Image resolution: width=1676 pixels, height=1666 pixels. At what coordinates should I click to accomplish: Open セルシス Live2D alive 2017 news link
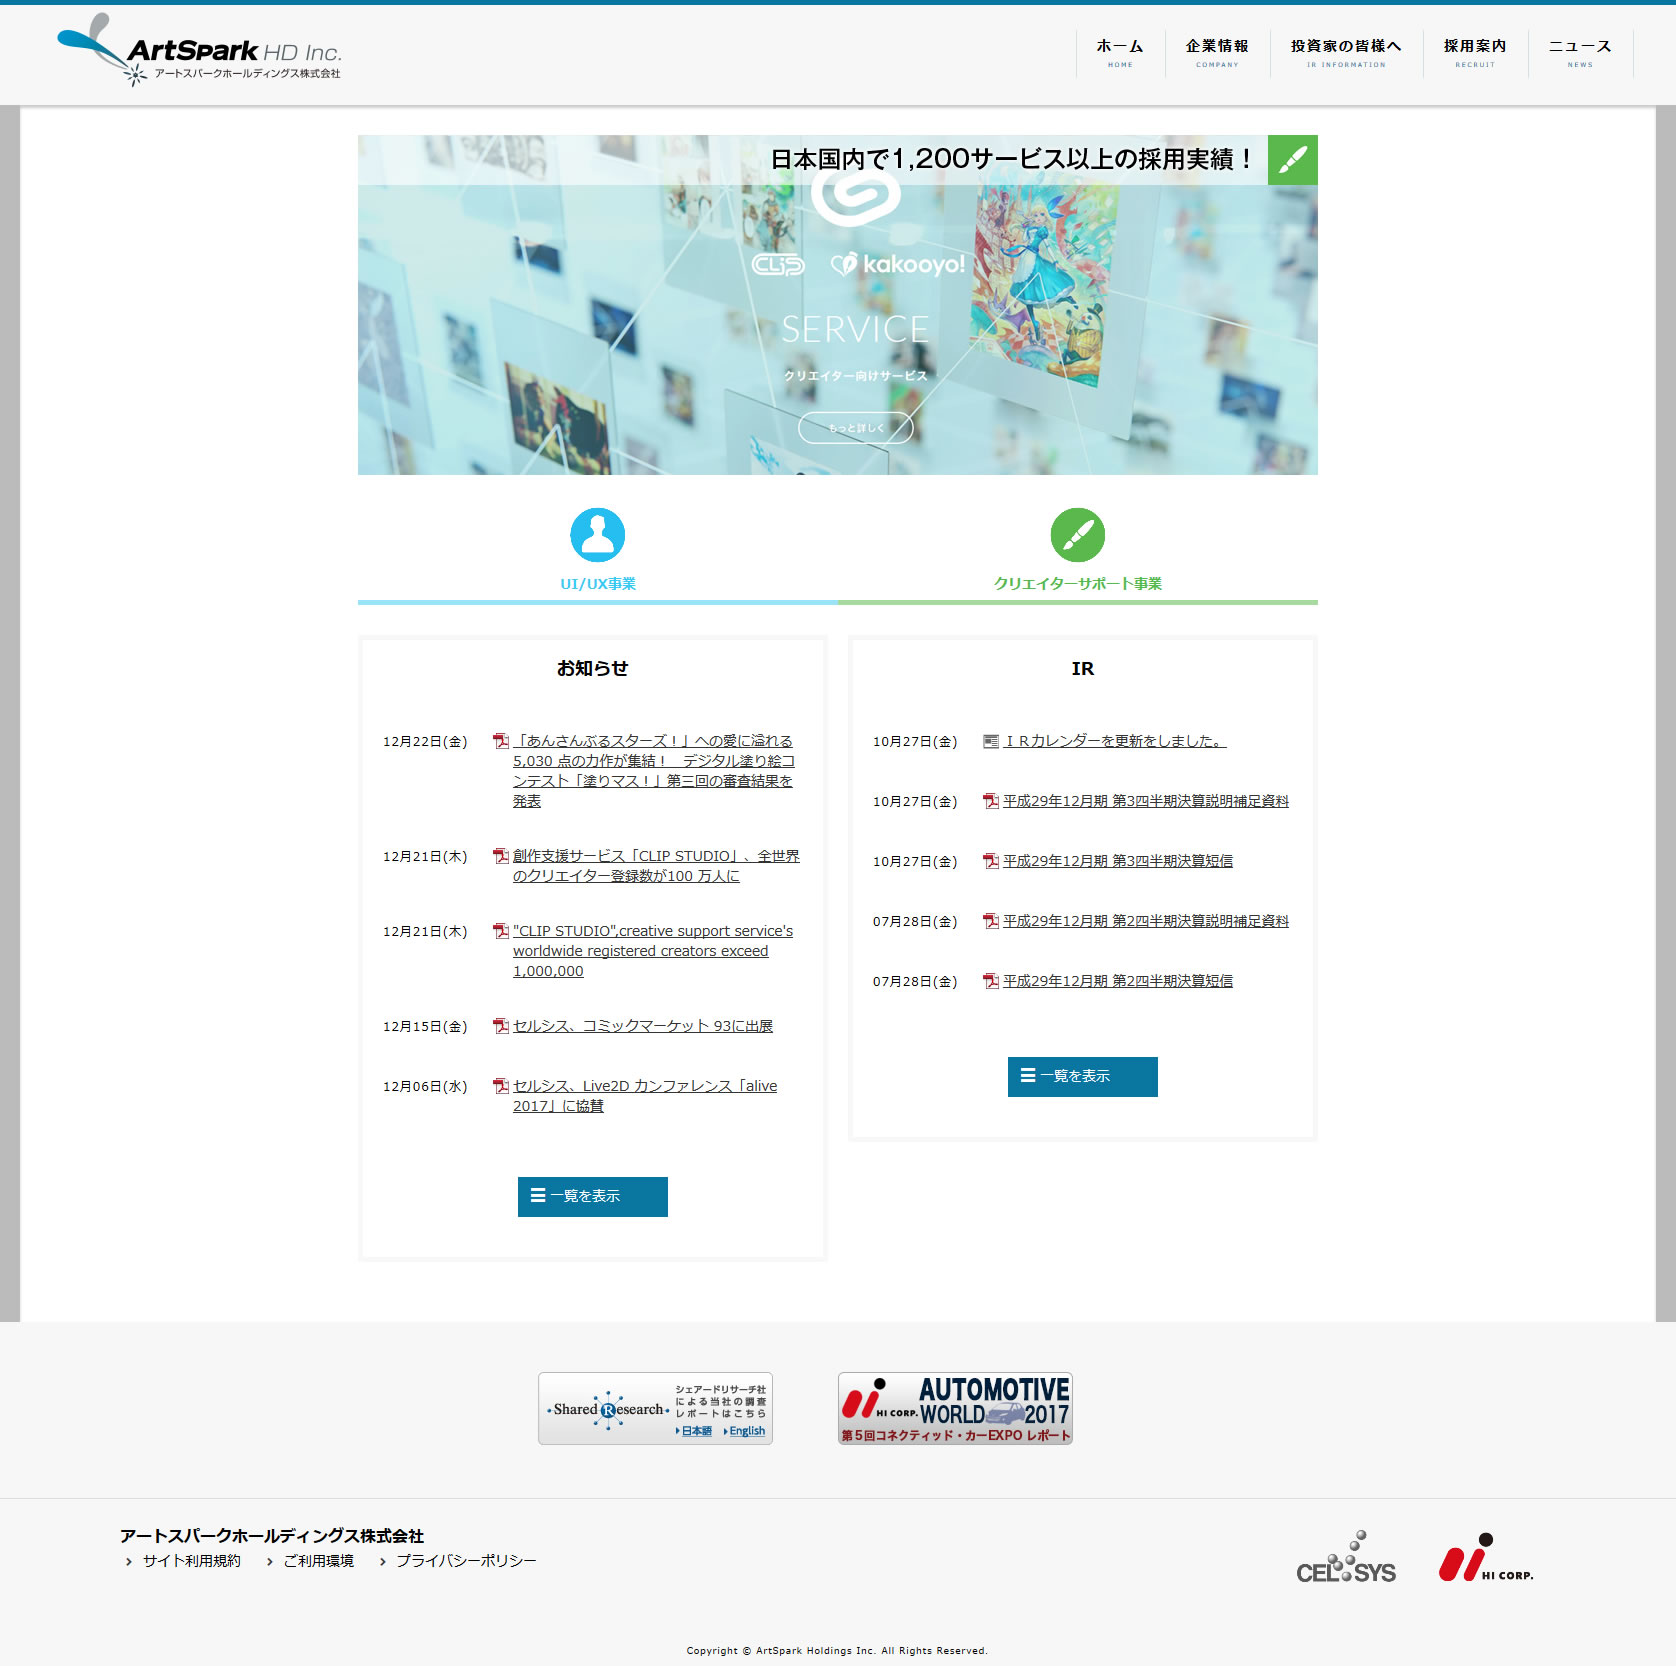point(645,1096)
